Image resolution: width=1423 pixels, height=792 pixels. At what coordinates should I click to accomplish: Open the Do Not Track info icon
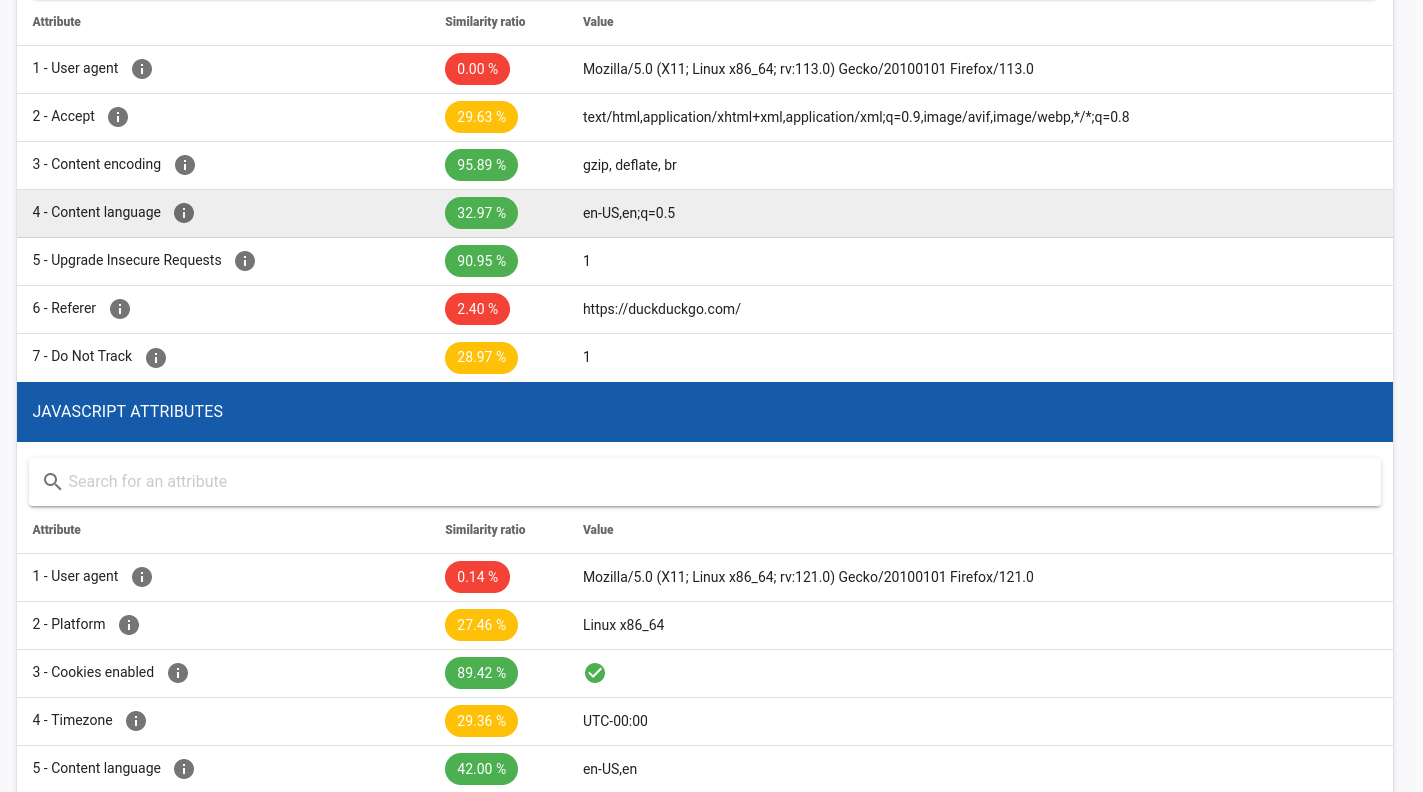point(156,357)
